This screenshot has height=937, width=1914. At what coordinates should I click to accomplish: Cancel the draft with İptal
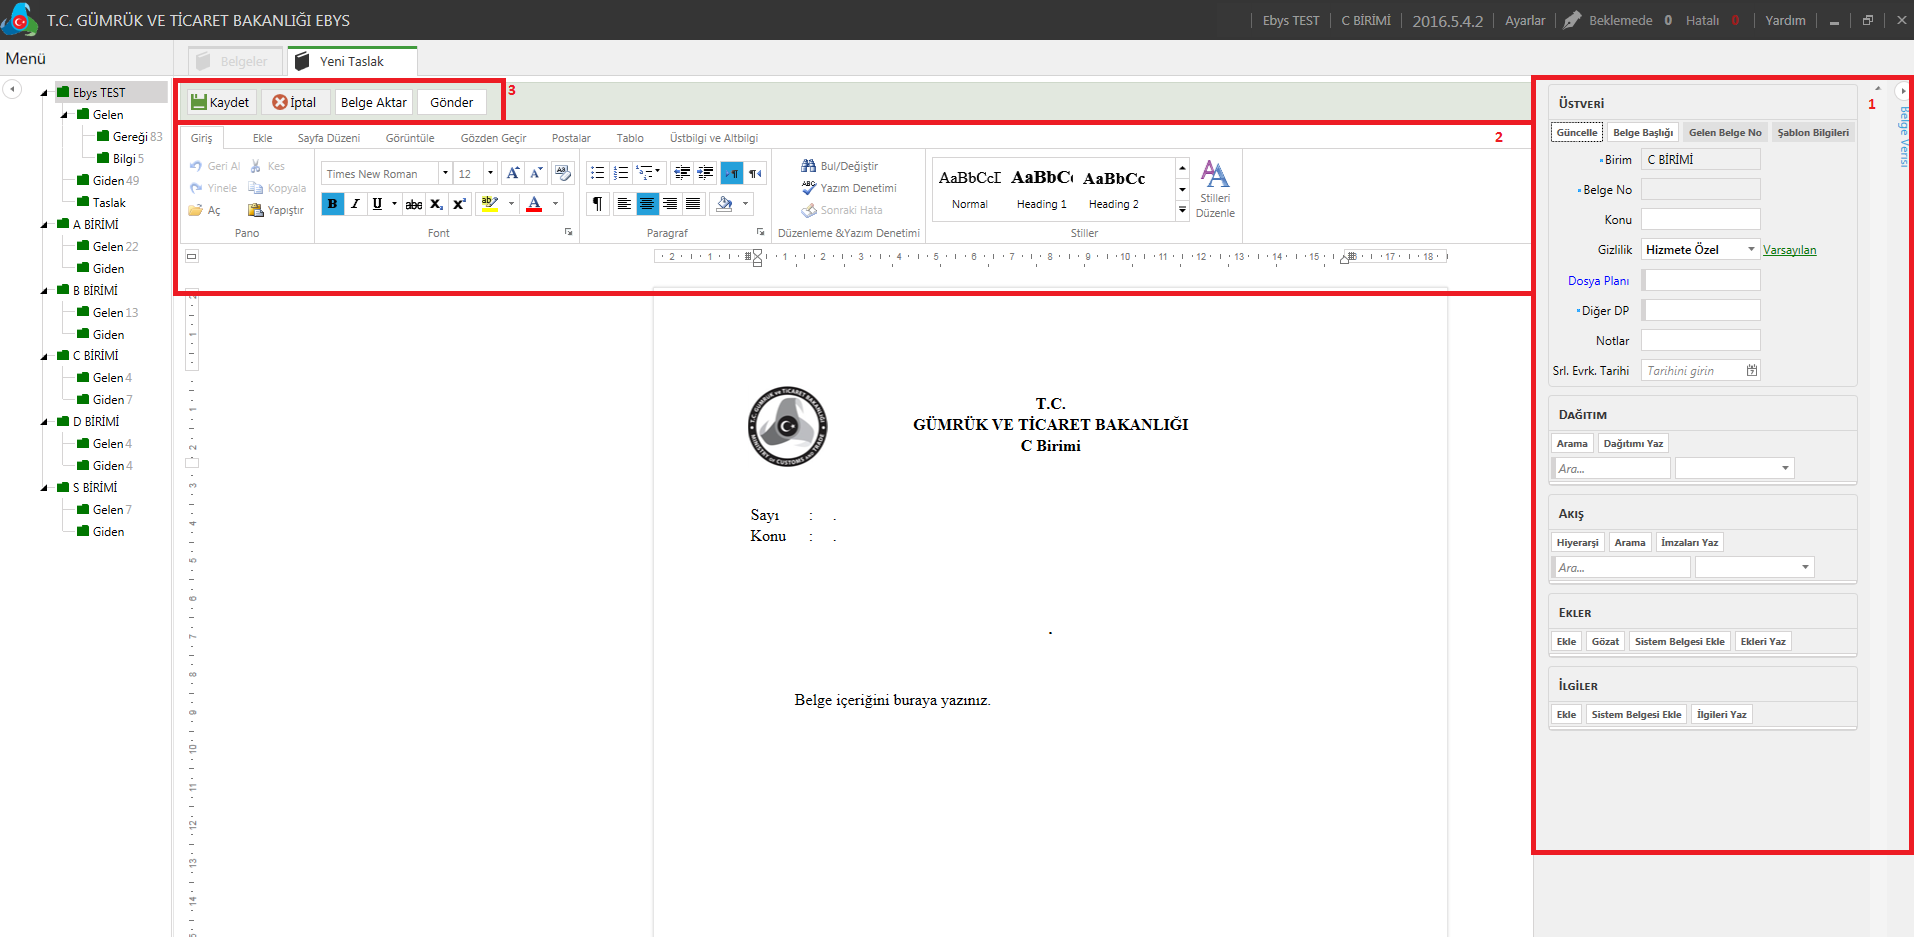point(295,102)
